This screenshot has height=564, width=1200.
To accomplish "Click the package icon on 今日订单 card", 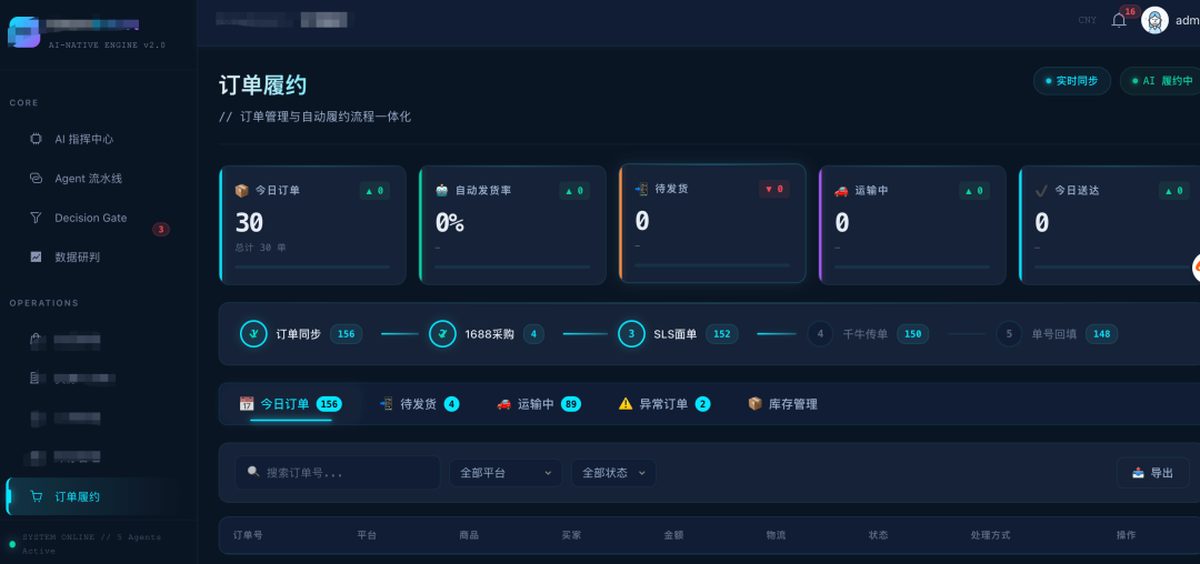I will 241,190.
